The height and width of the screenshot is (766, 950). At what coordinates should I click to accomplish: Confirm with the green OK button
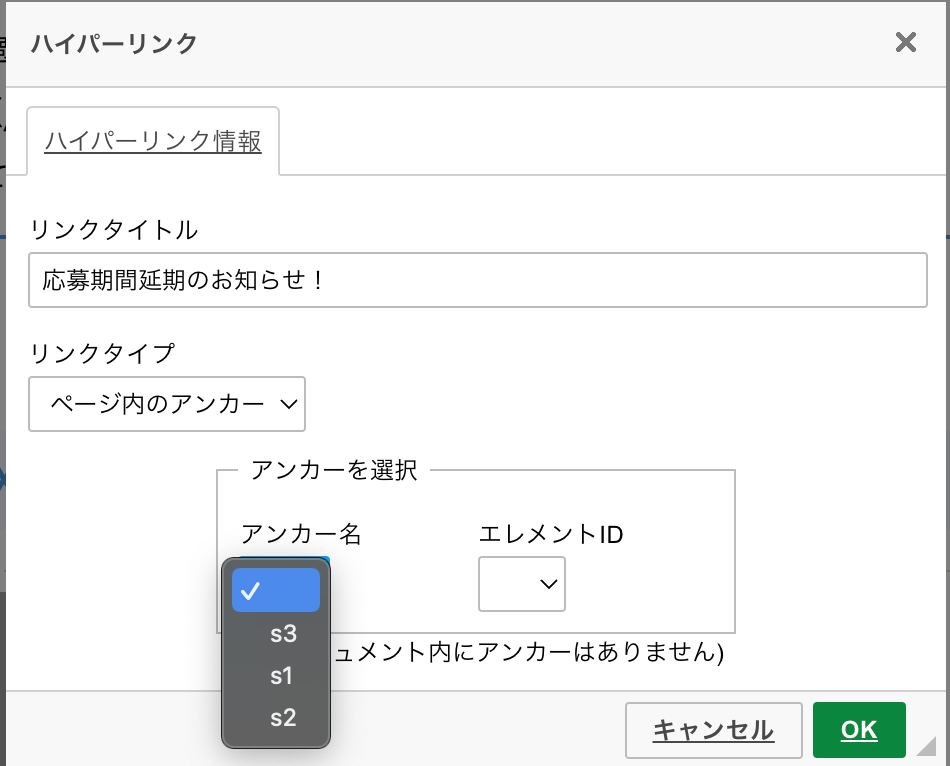pos(859,730)
